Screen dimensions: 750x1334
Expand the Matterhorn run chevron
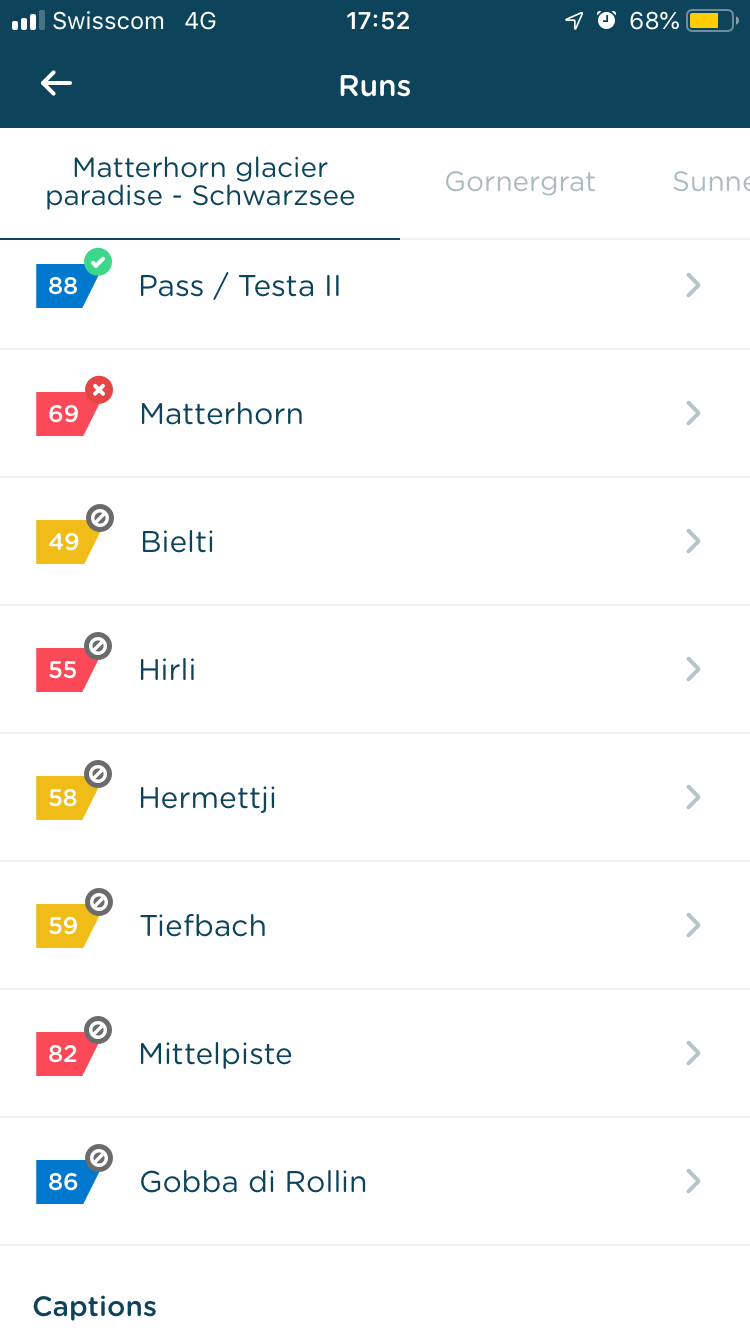pos(693,414)
